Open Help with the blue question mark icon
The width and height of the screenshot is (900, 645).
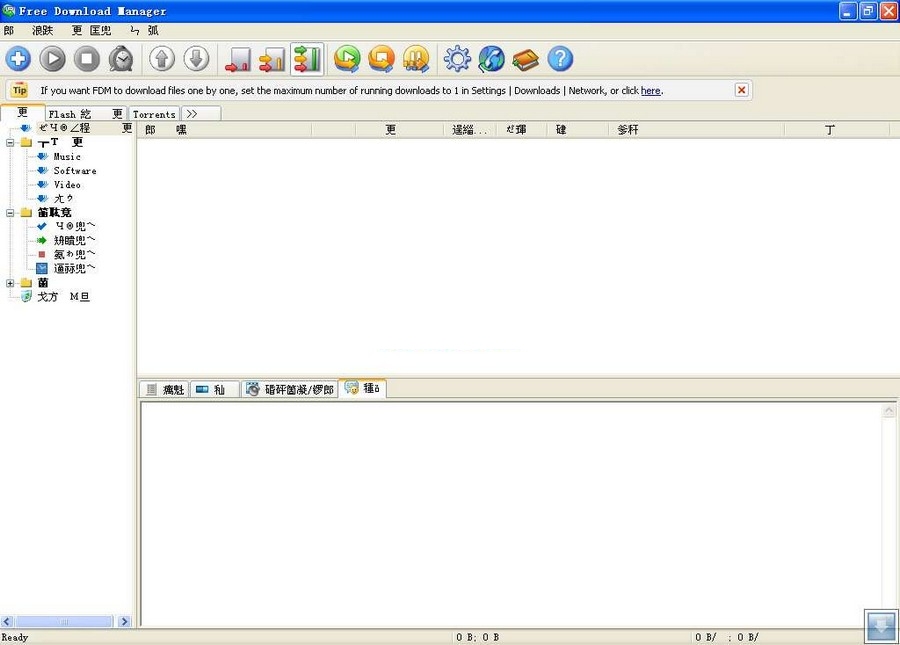560,59
